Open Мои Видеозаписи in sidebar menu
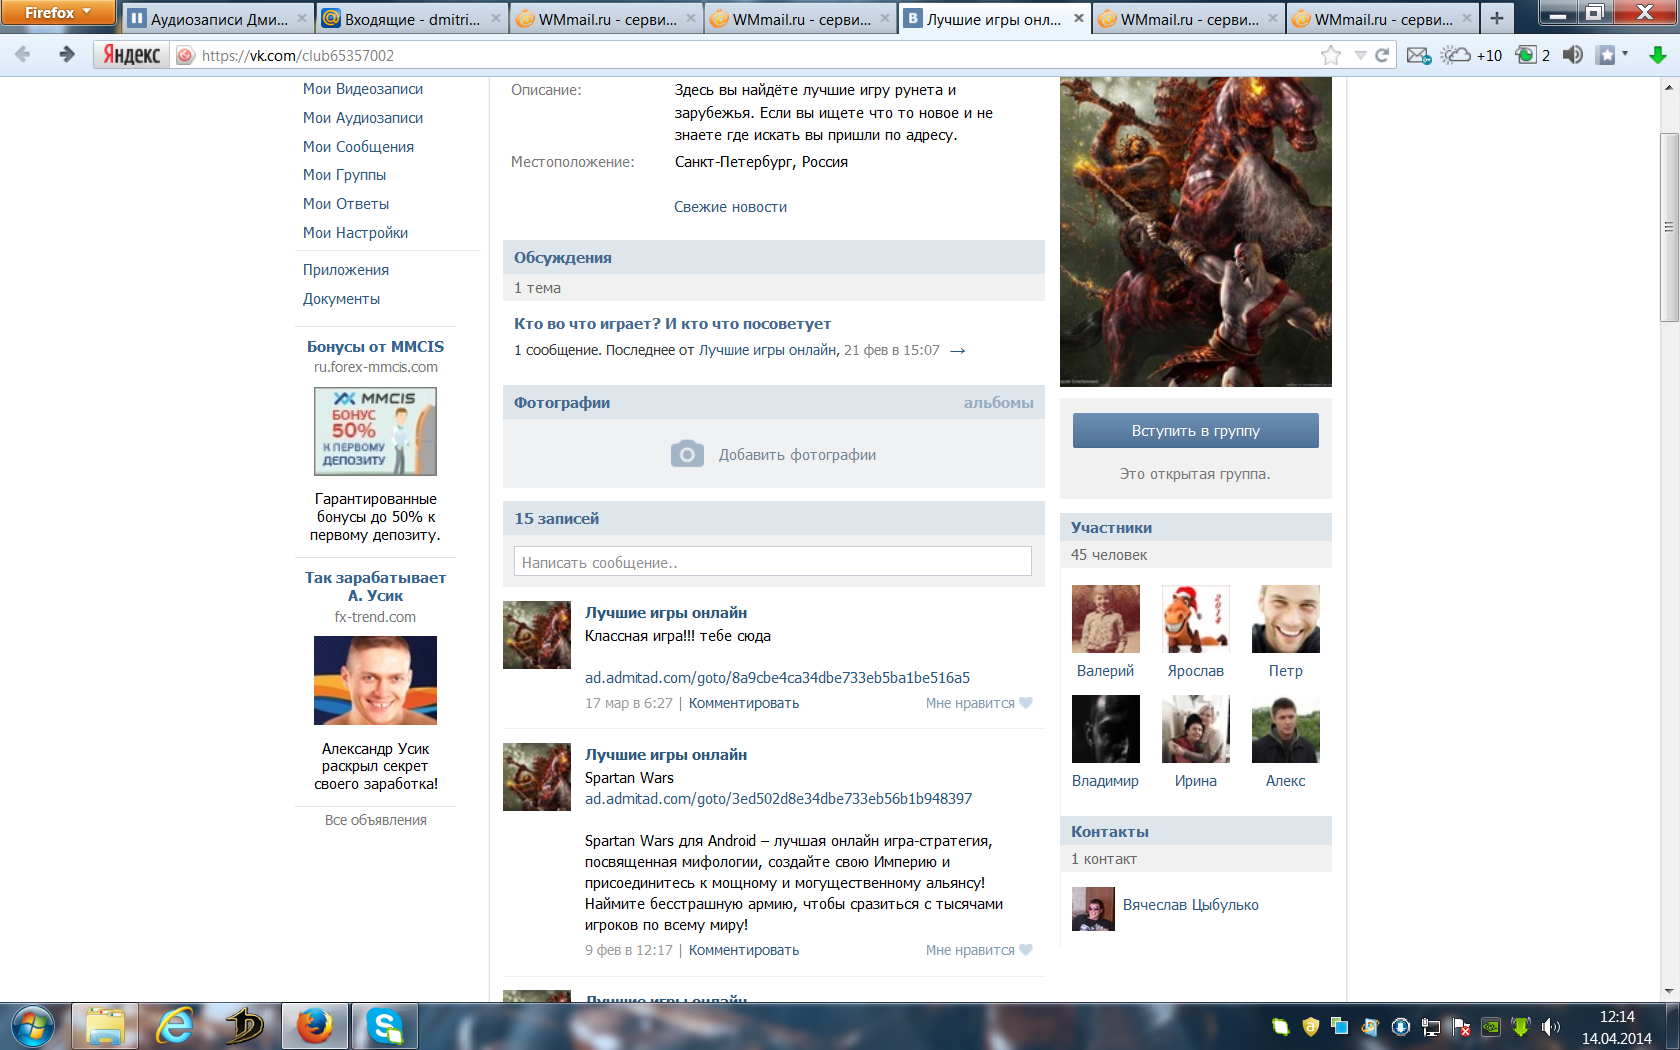The width and height of the screenshot is (1680, 1050). click(x=363, y=89)
